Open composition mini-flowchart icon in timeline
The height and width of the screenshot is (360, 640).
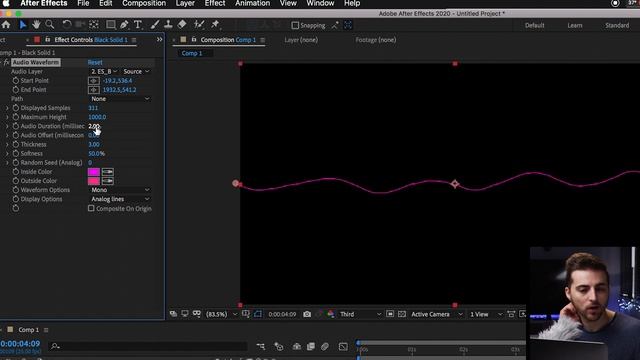pyautogui.click(x=260, y=347)
